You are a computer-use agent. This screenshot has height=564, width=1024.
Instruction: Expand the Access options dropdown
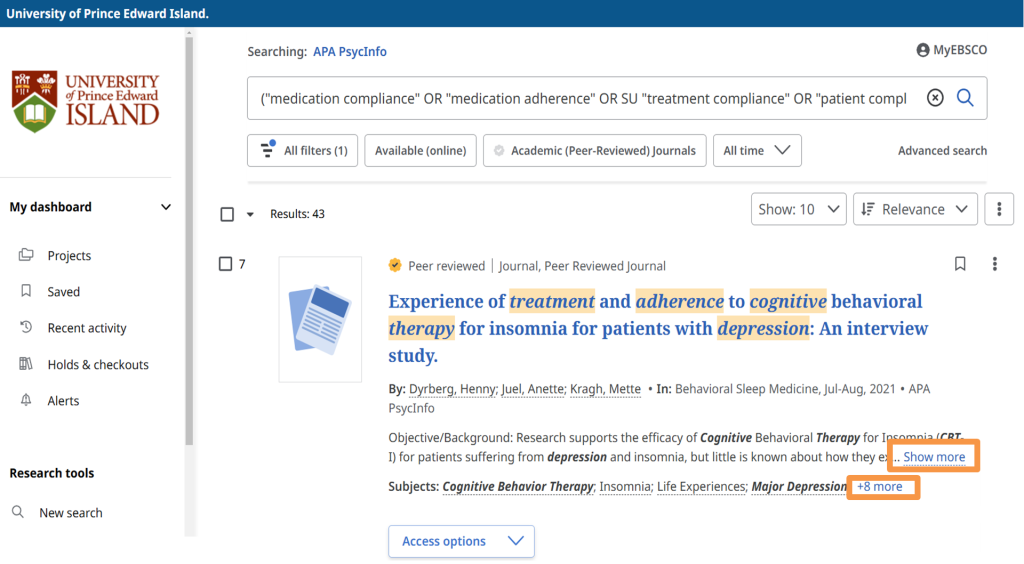pyautogui.click(x=461, y=541)
